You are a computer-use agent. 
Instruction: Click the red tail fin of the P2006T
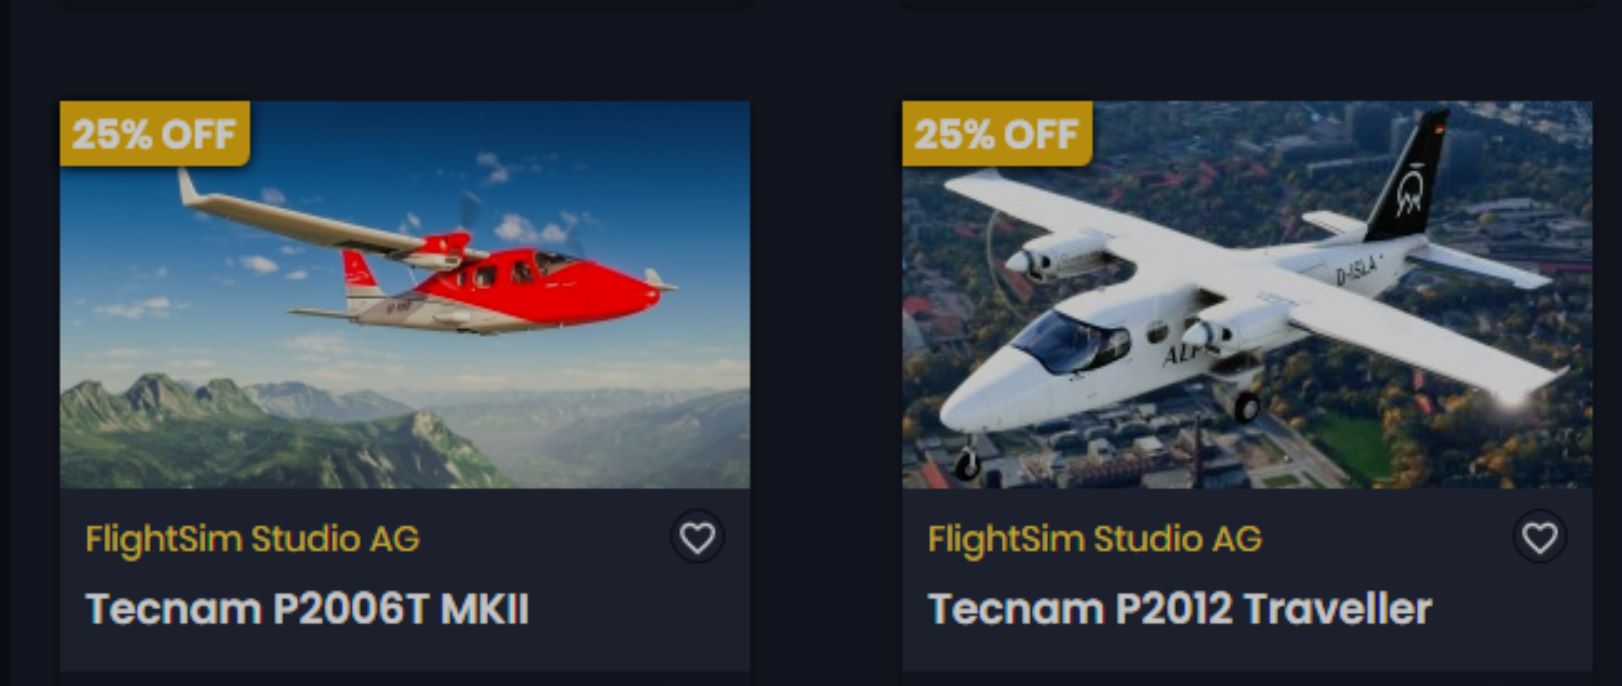click(359, 272)
